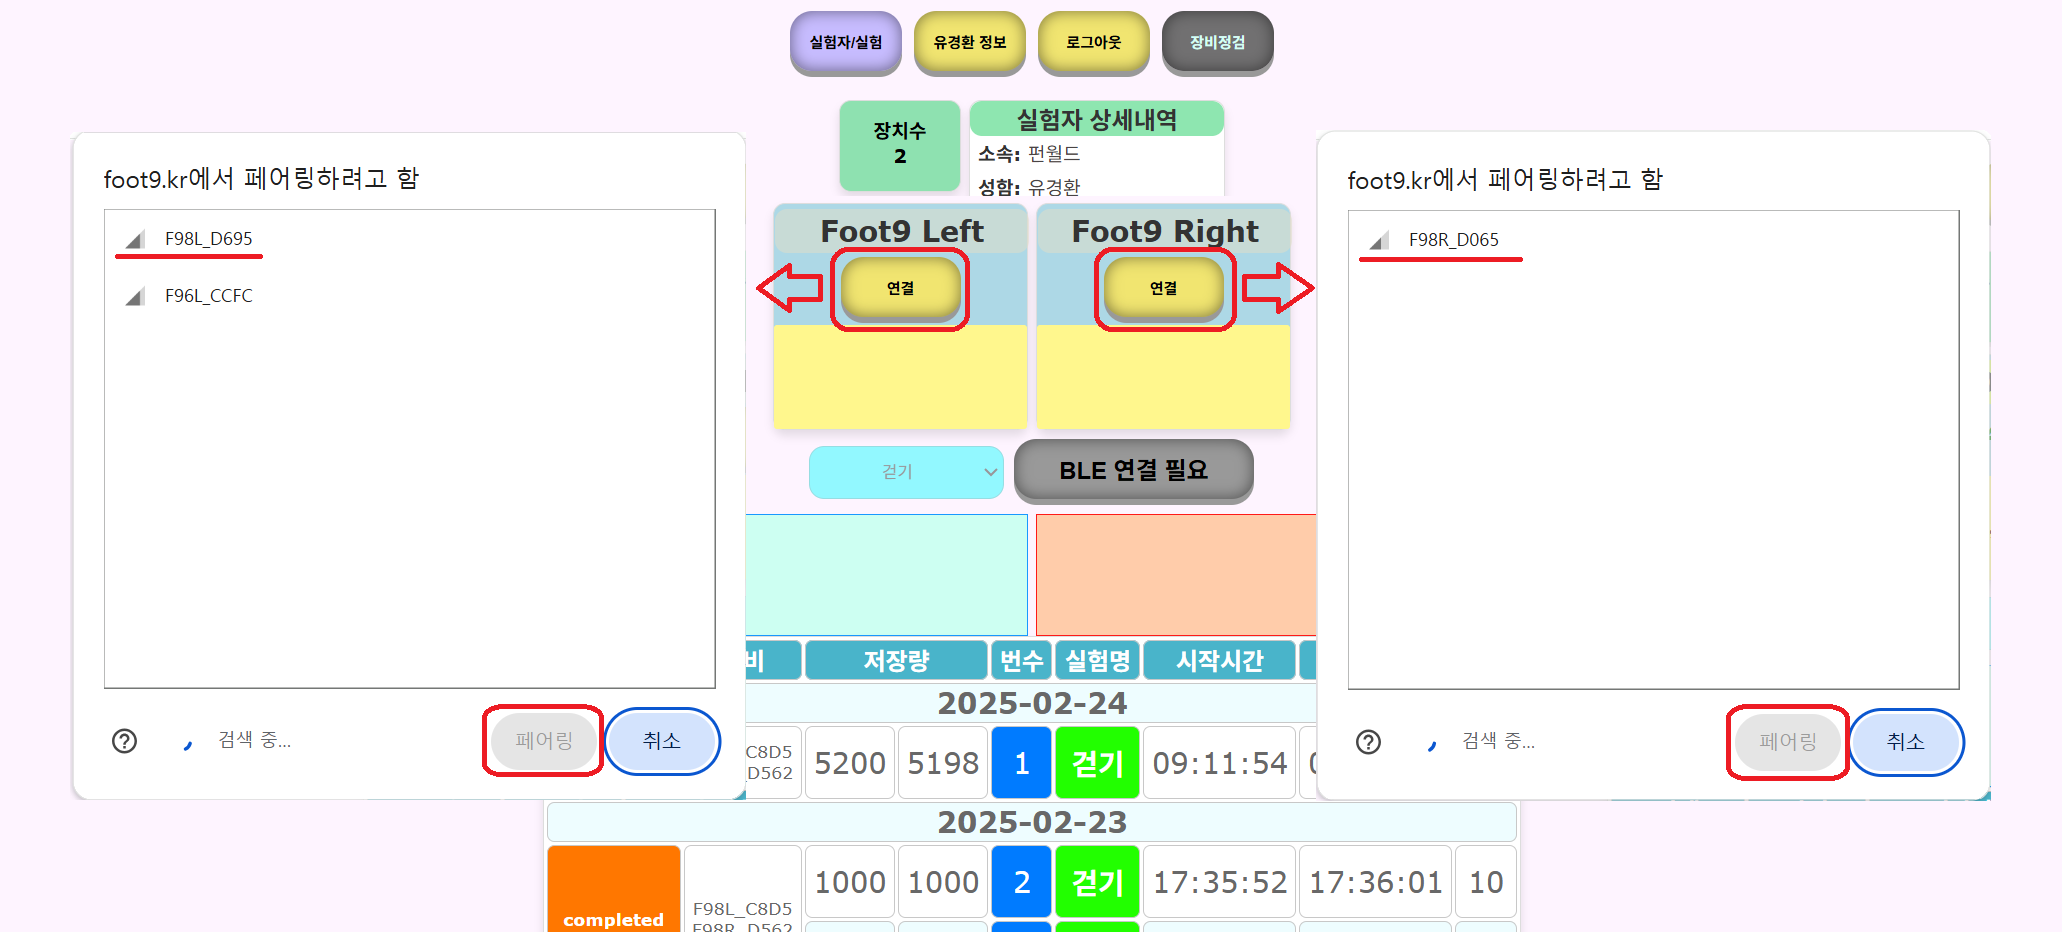Click signal icon beside F98L_D695
2062x932 pixels.
tap(135, 240)
